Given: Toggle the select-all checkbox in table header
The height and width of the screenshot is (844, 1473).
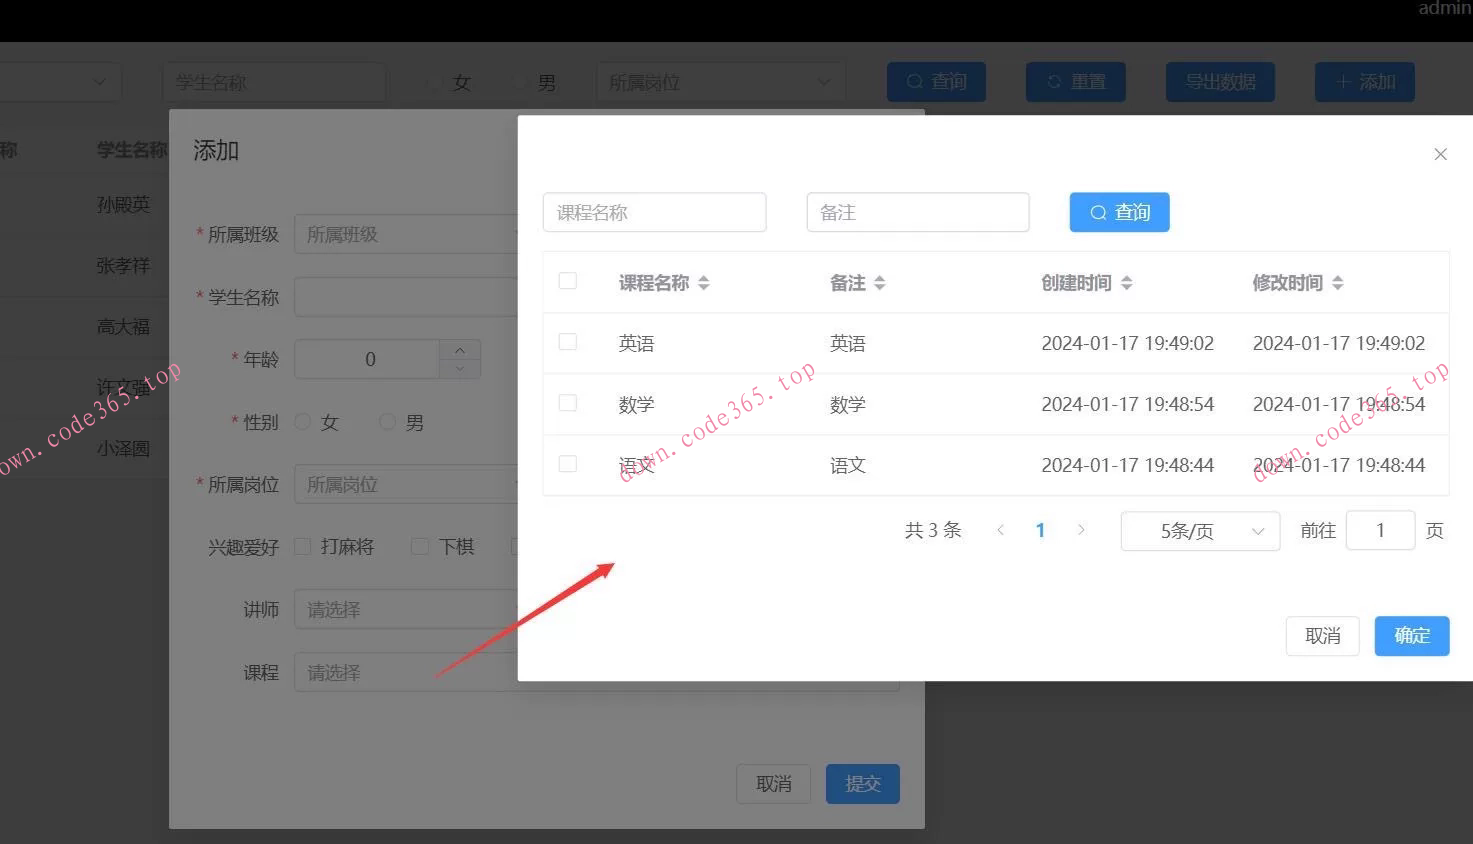Looking at the screenshot, I should point(567,281).
